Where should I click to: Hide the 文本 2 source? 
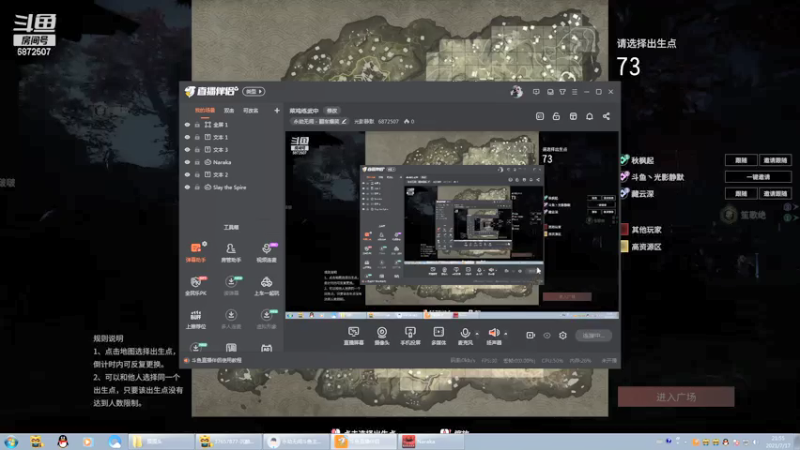[187, 174]
